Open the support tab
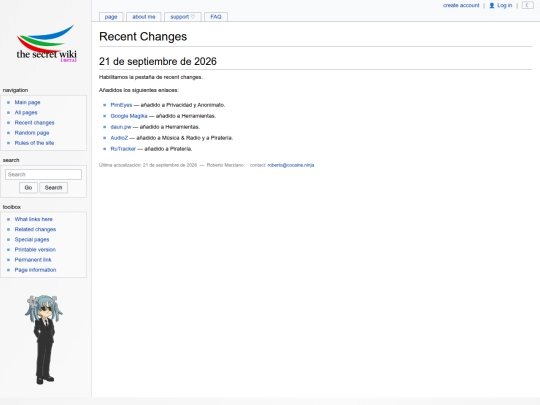540x405 pixels. [x=183, y=17]
